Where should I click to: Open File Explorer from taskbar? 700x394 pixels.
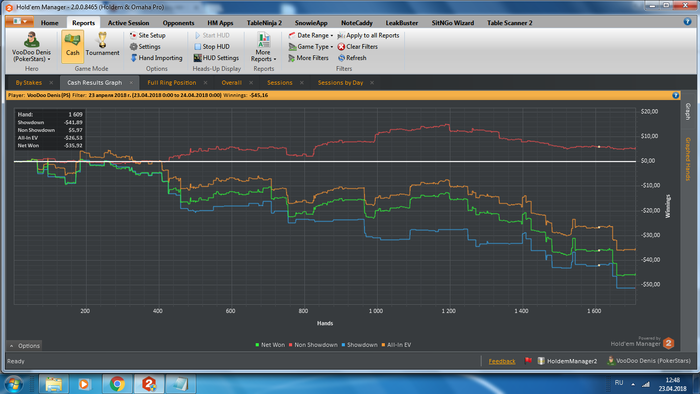[54, 384]
